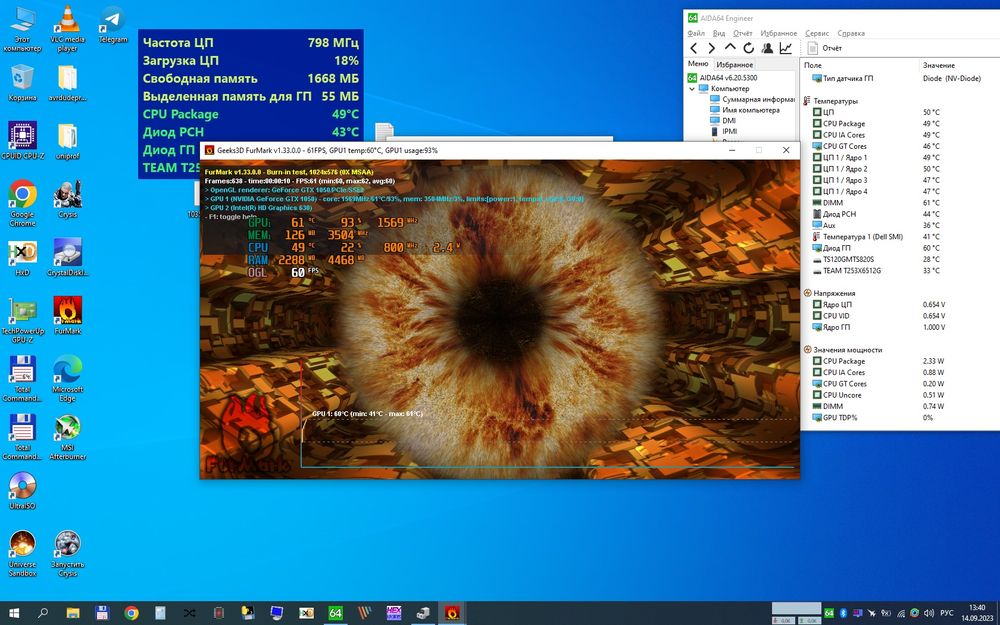Open the Windows Start menu

coord(13,613)
